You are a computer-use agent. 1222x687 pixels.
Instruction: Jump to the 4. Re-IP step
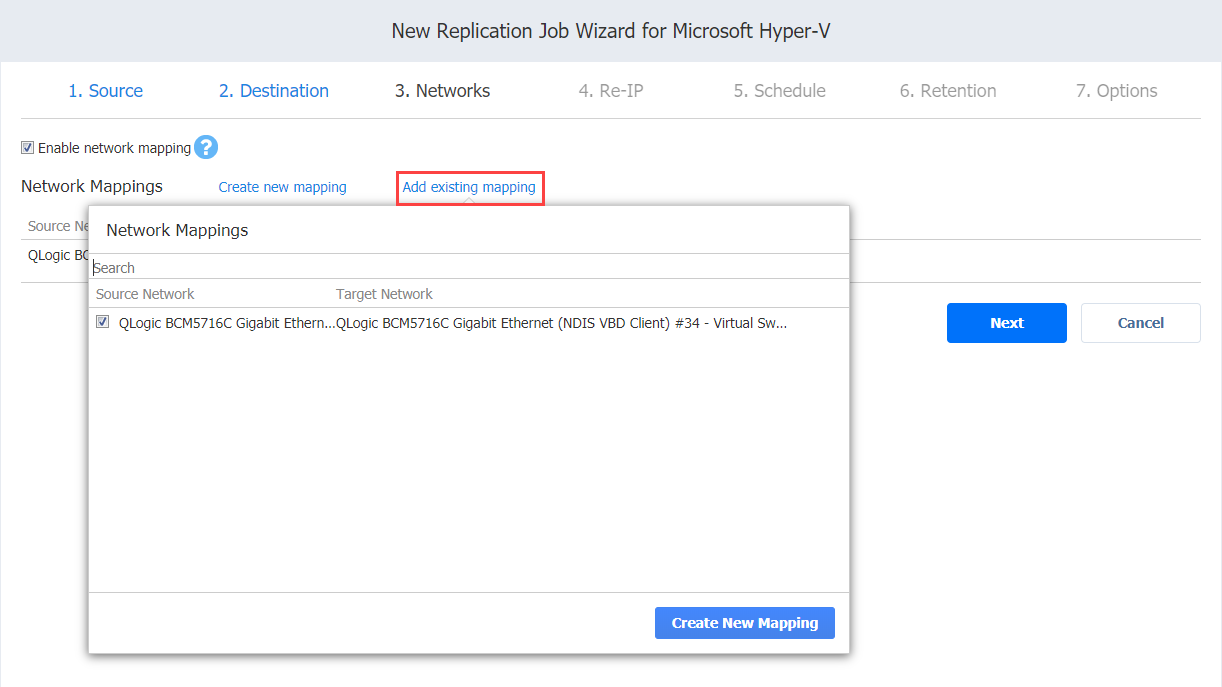coord(610,91)
